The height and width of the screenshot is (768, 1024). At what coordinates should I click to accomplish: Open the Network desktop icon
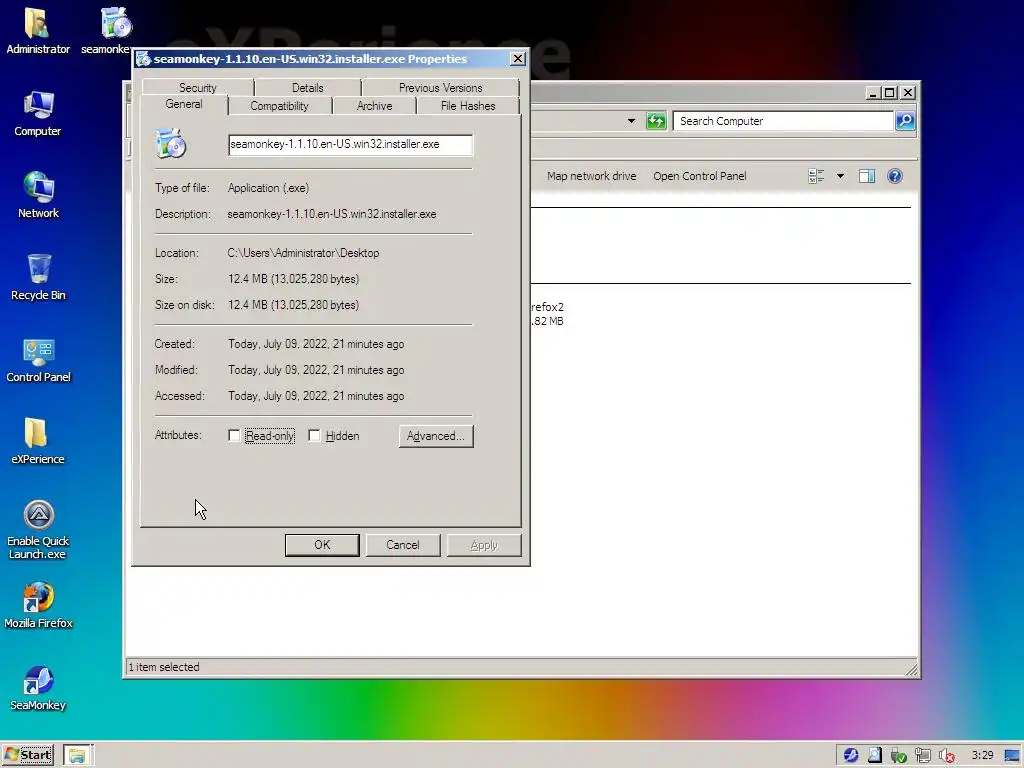click(x=38, y=196)
